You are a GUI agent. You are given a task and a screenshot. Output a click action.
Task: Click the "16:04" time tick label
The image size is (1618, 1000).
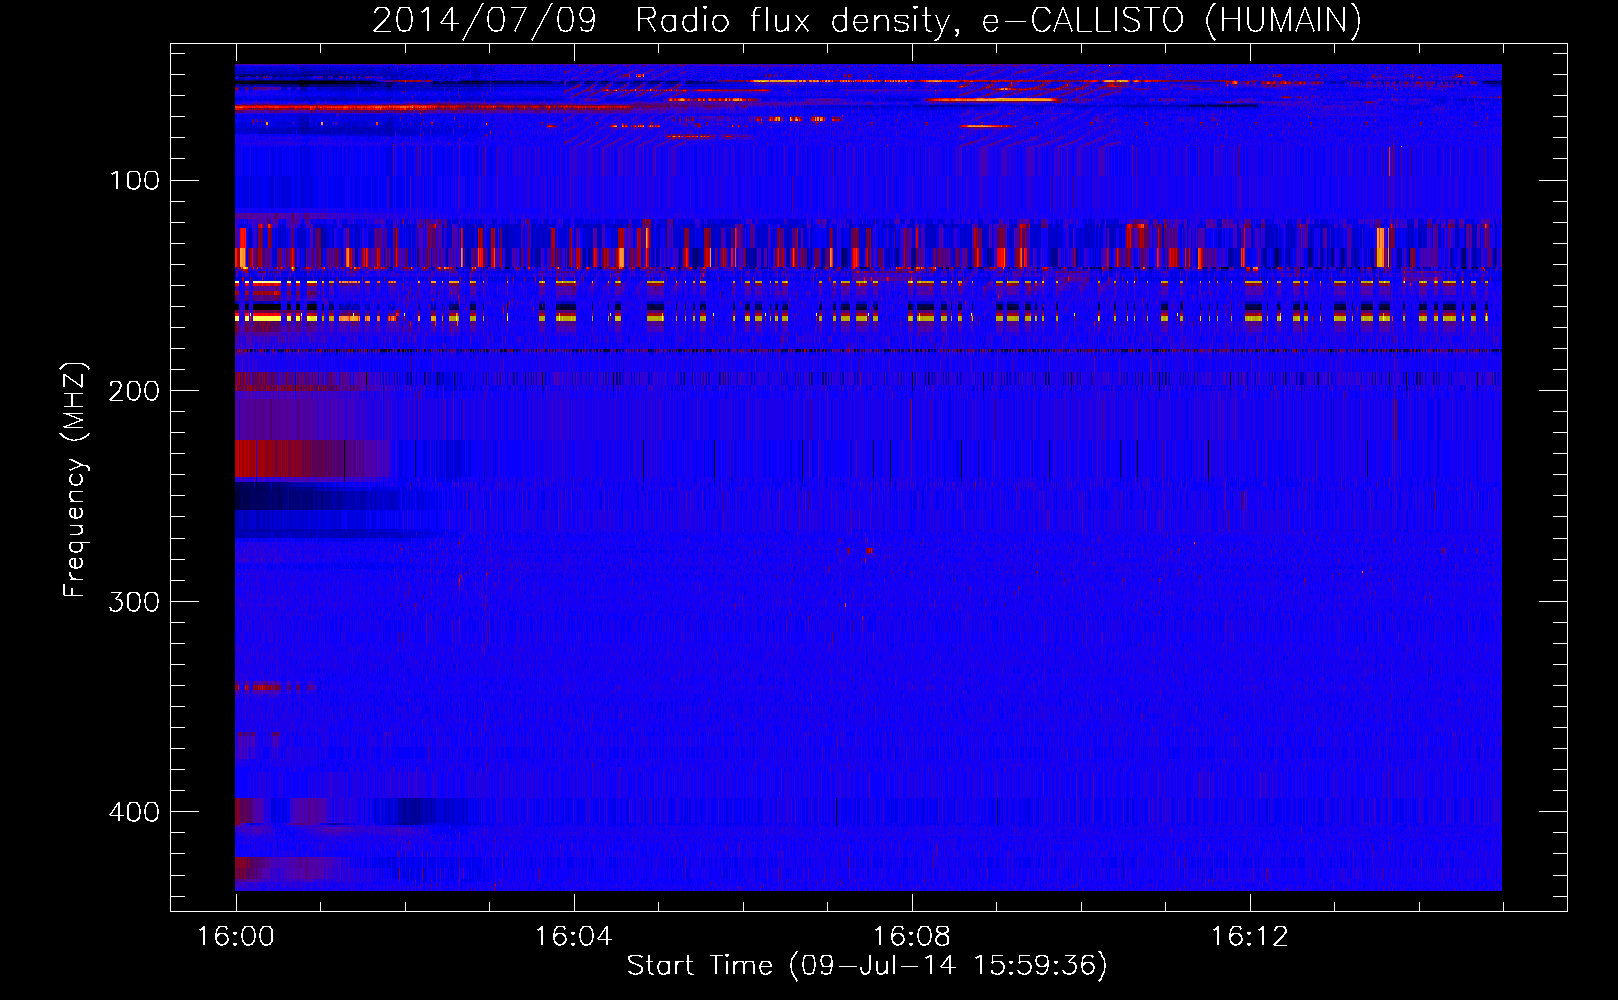573,937
